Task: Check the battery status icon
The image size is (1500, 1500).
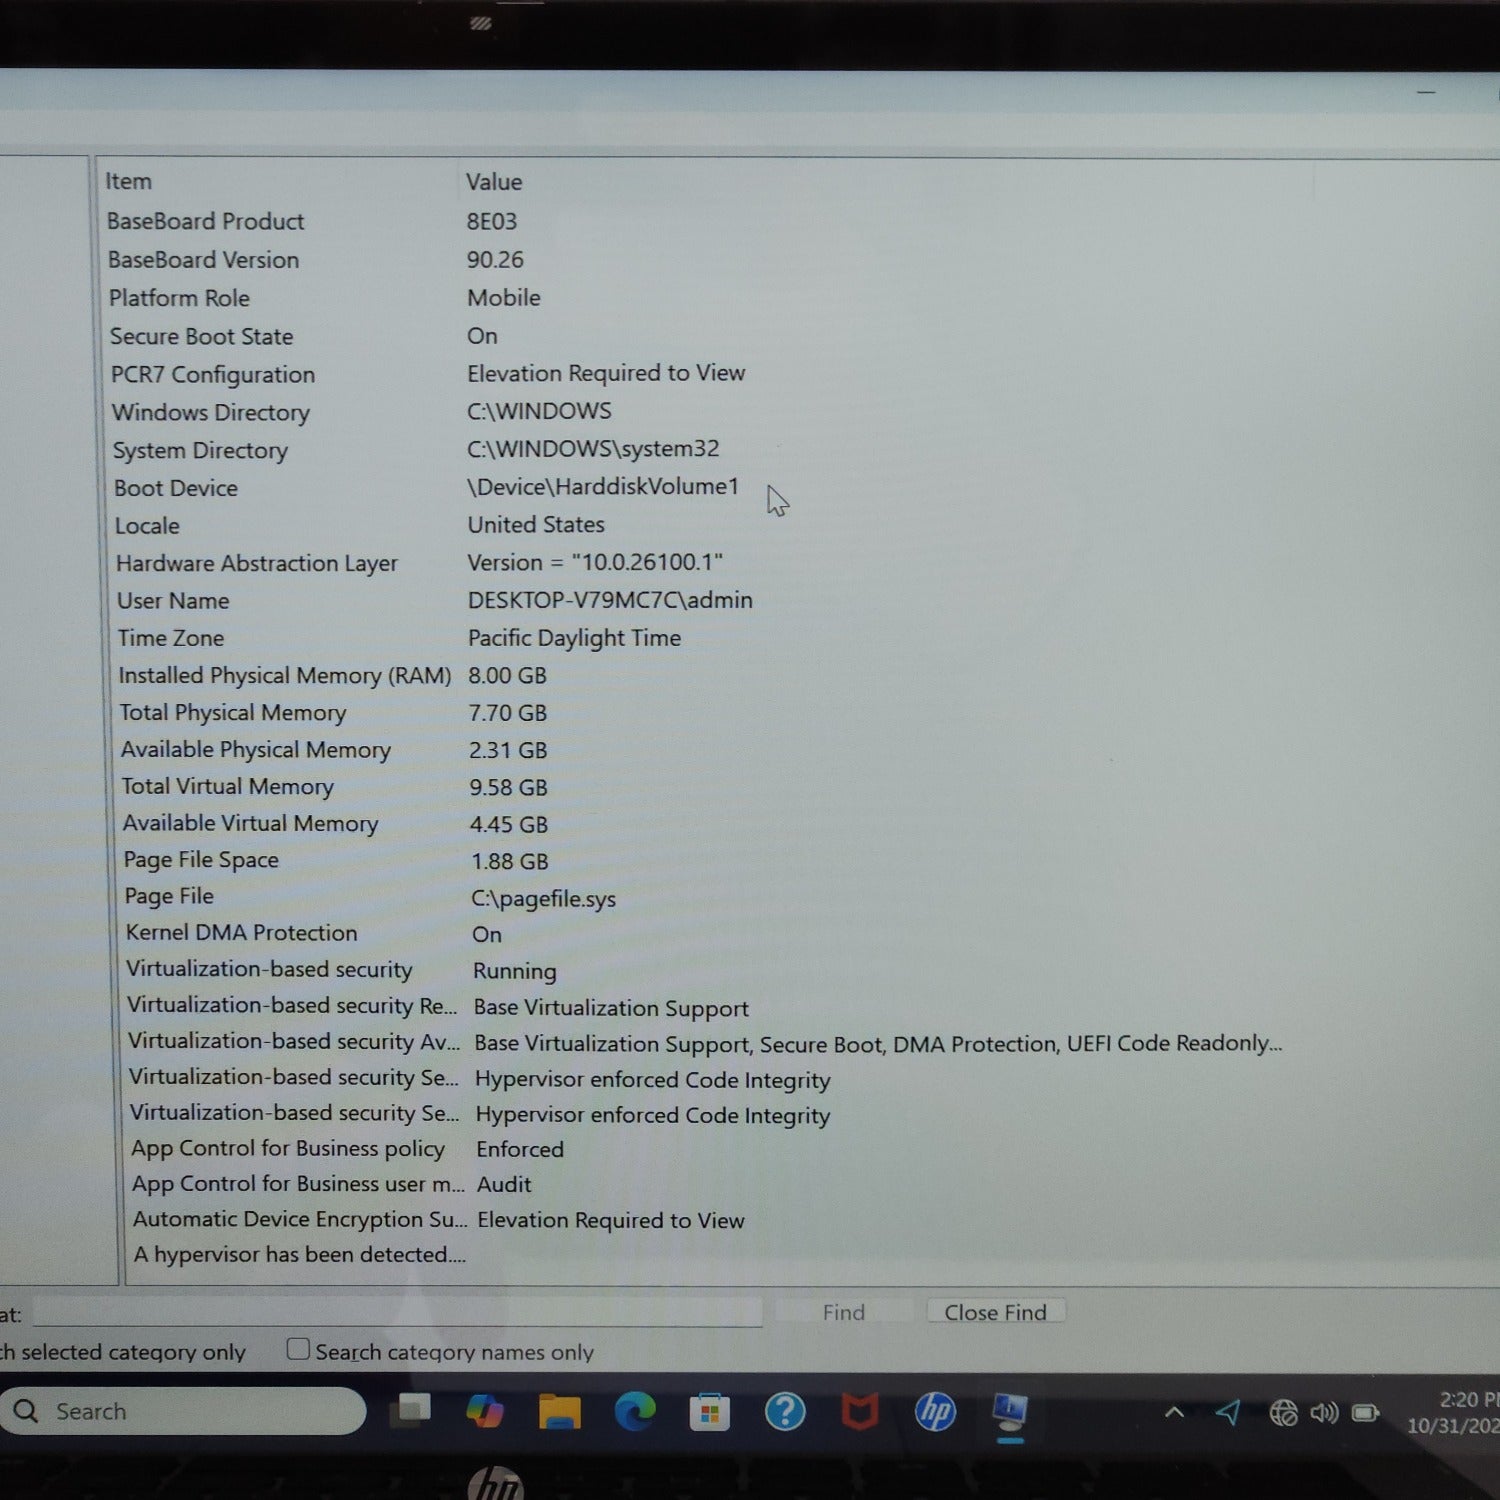Action: 1365,1412
